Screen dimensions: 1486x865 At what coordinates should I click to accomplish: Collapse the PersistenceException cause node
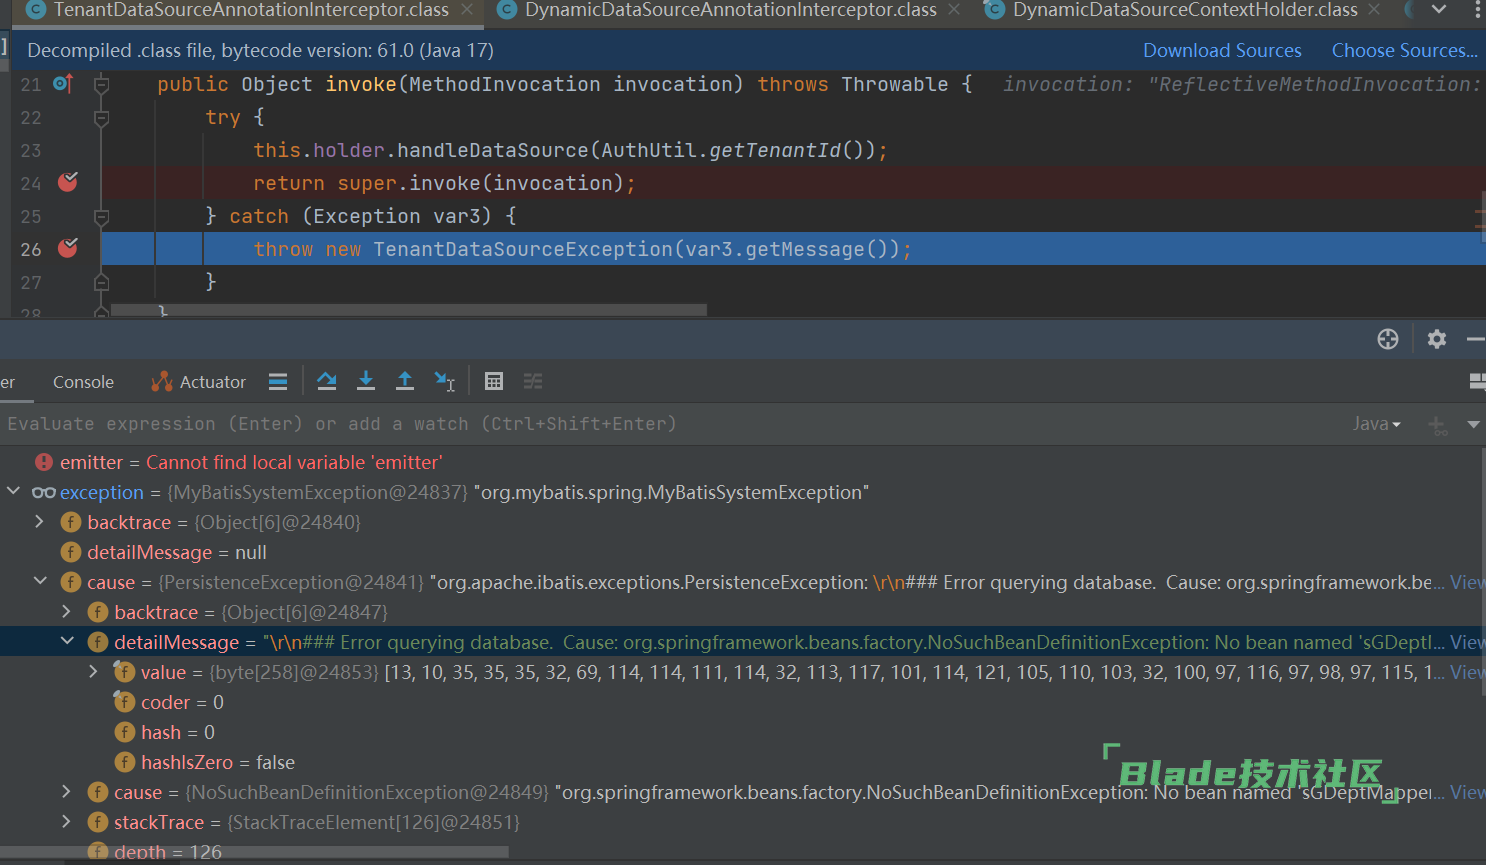40,581
